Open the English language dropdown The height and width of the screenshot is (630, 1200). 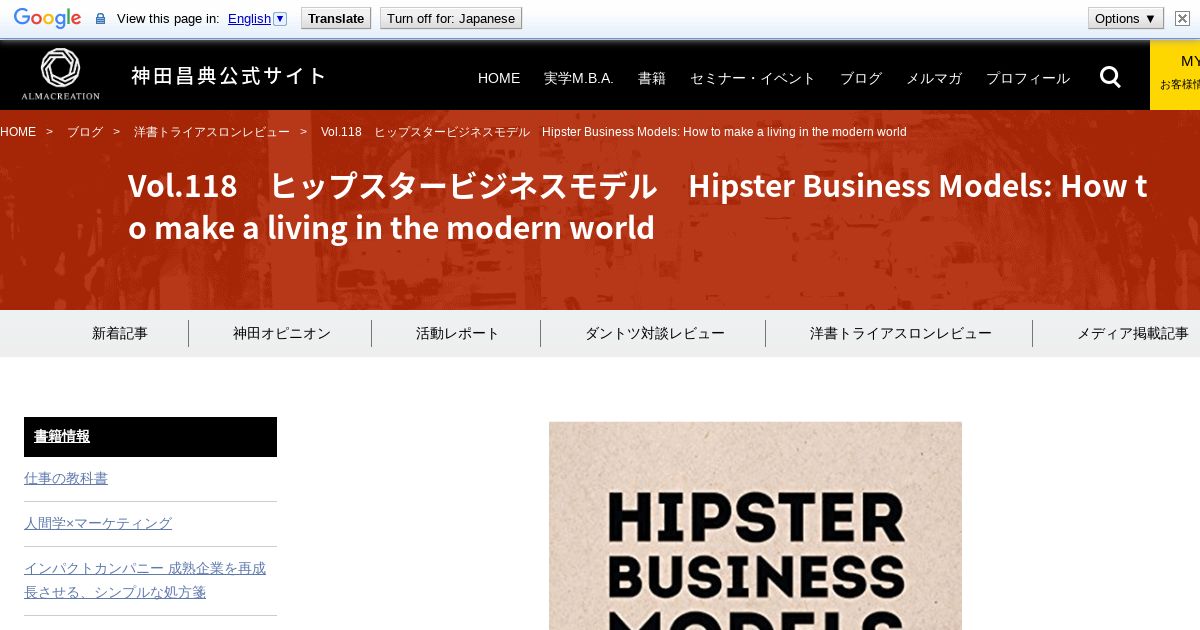coord(257,18)
